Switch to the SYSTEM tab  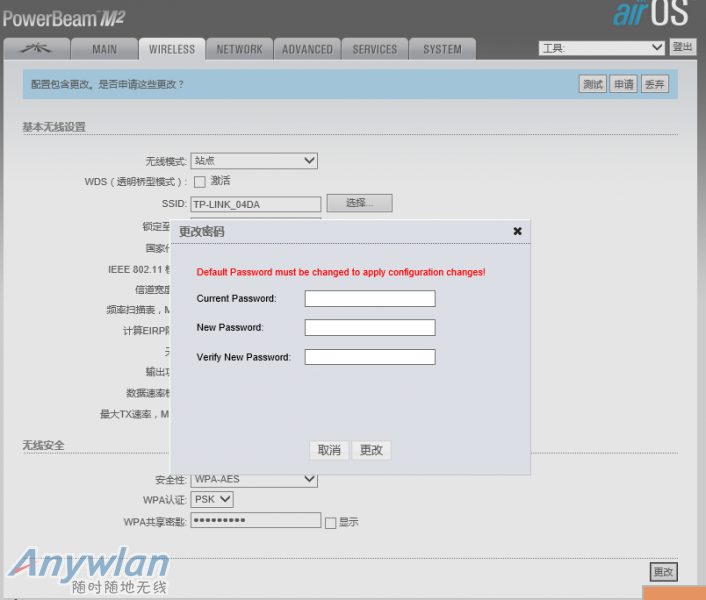[x=442, y=49]
